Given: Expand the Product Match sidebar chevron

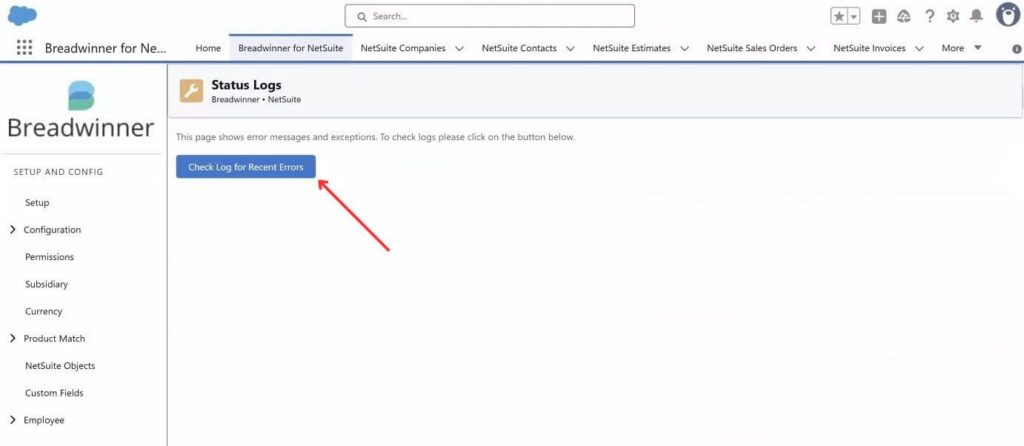Looking at the screenshot, I should 13,338.
